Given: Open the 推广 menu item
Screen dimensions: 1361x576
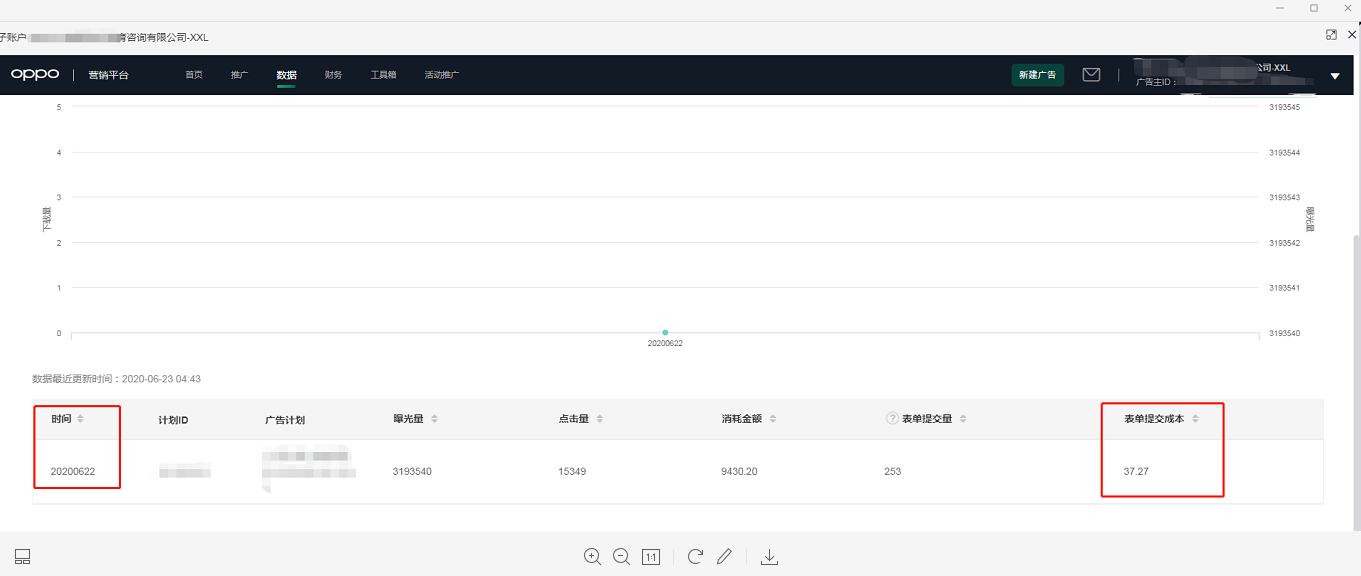Looking at the screenshot, I should click(x=239, y=75).
